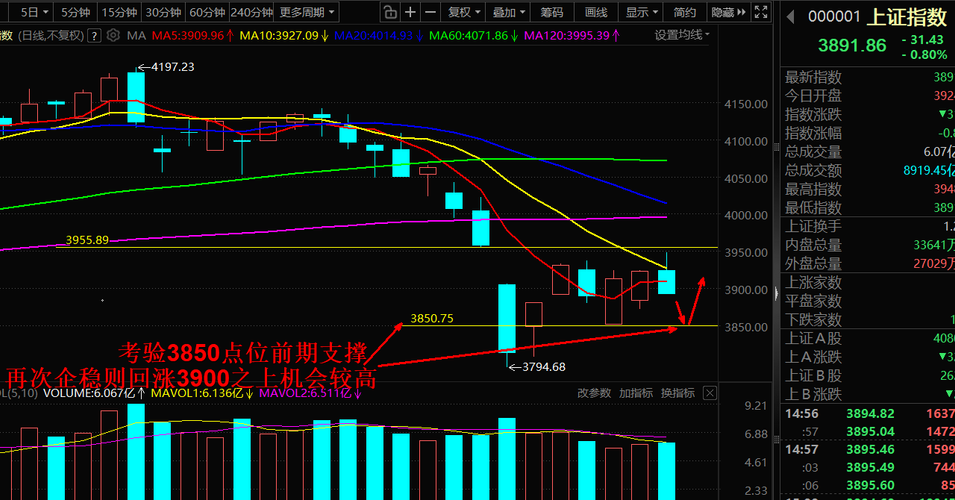Click 加指标 link
The width and height of the screenshot is (955, 500).
coord(636,393)
